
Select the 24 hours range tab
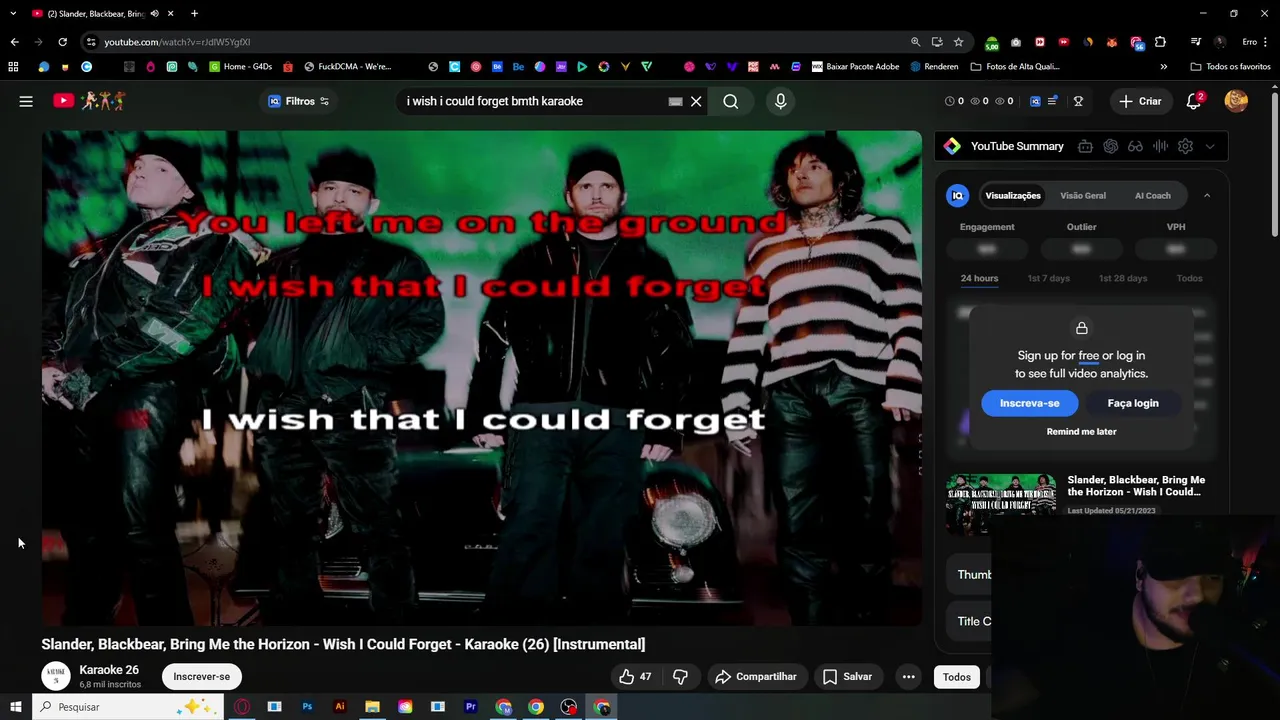tap(979, 278)
